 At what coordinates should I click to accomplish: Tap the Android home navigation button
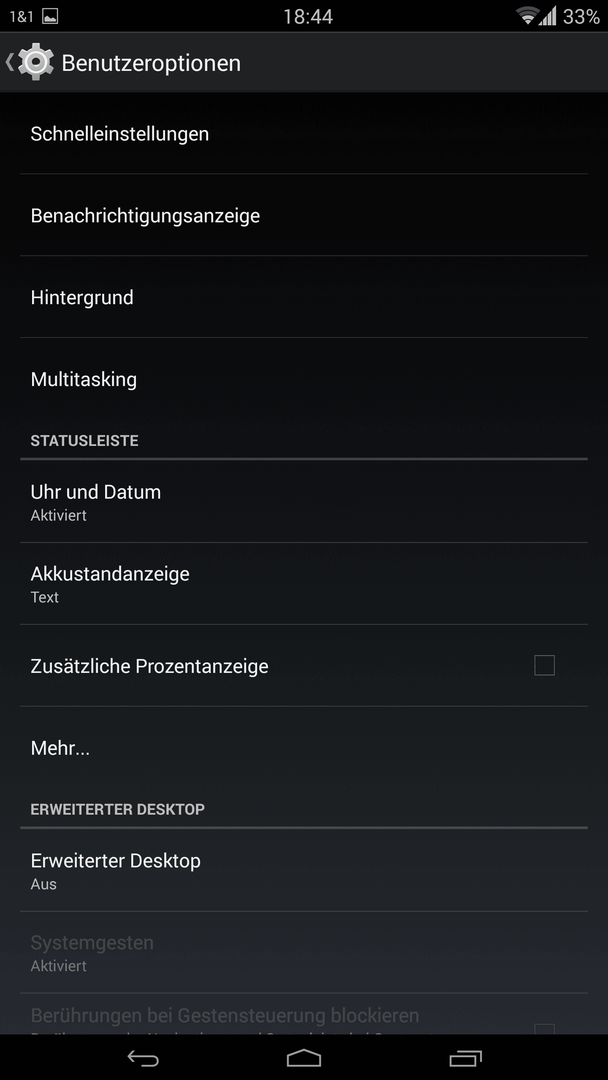(304, 1057)
